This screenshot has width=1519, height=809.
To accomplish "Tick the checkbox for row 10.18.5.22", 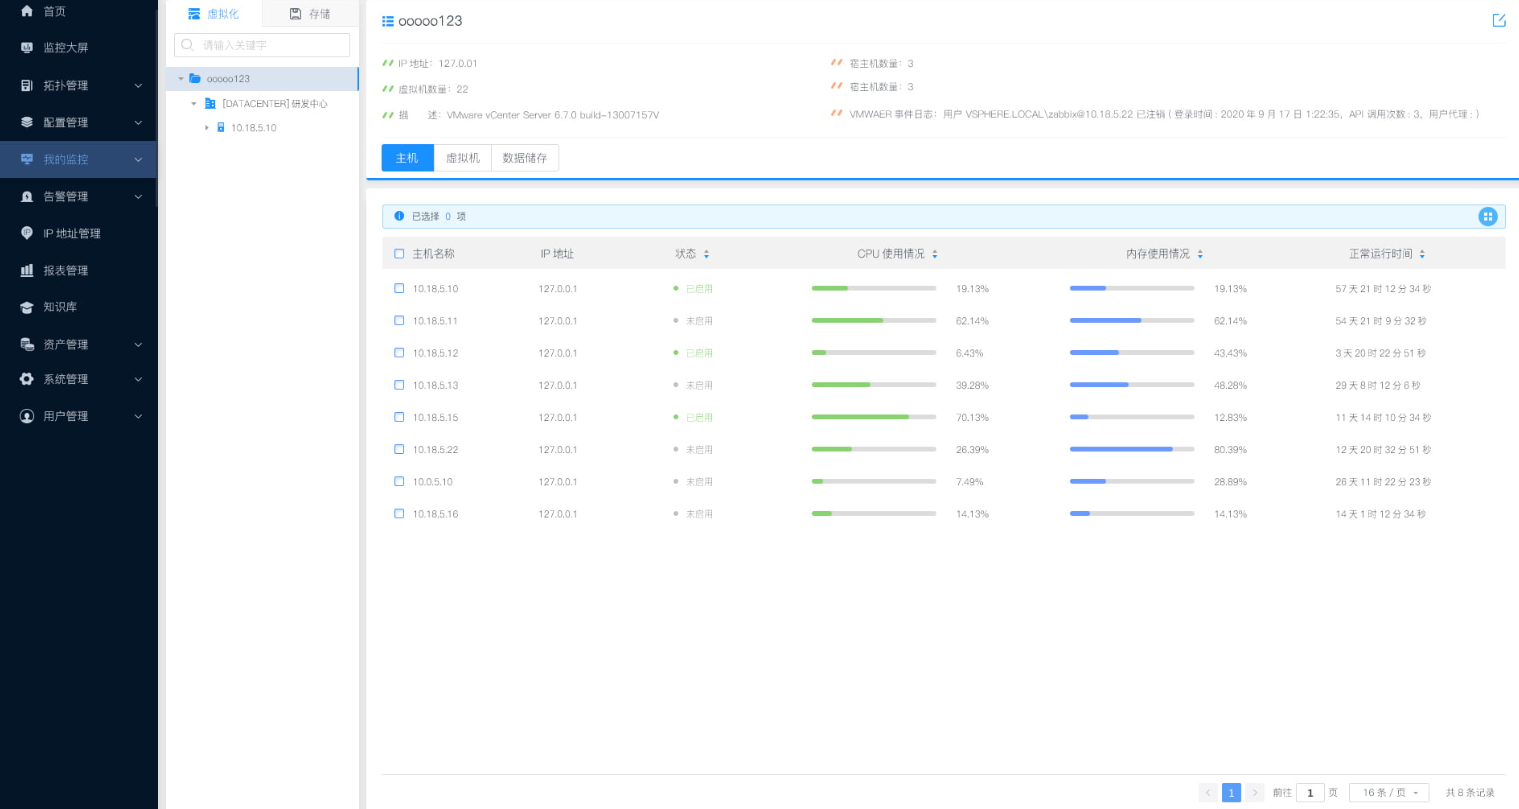I will coord(399,449).
